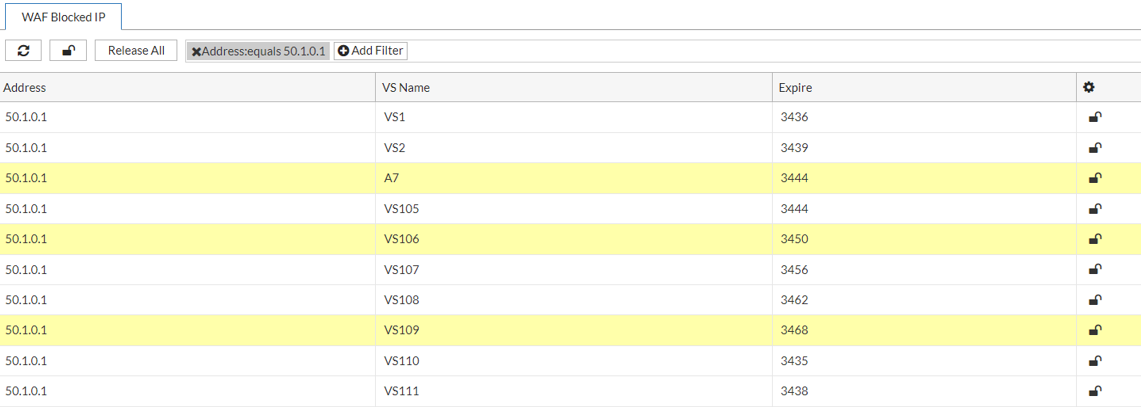Release the VS111 row lock icon
1141x407 pixels.
(x=1095, y=391)
